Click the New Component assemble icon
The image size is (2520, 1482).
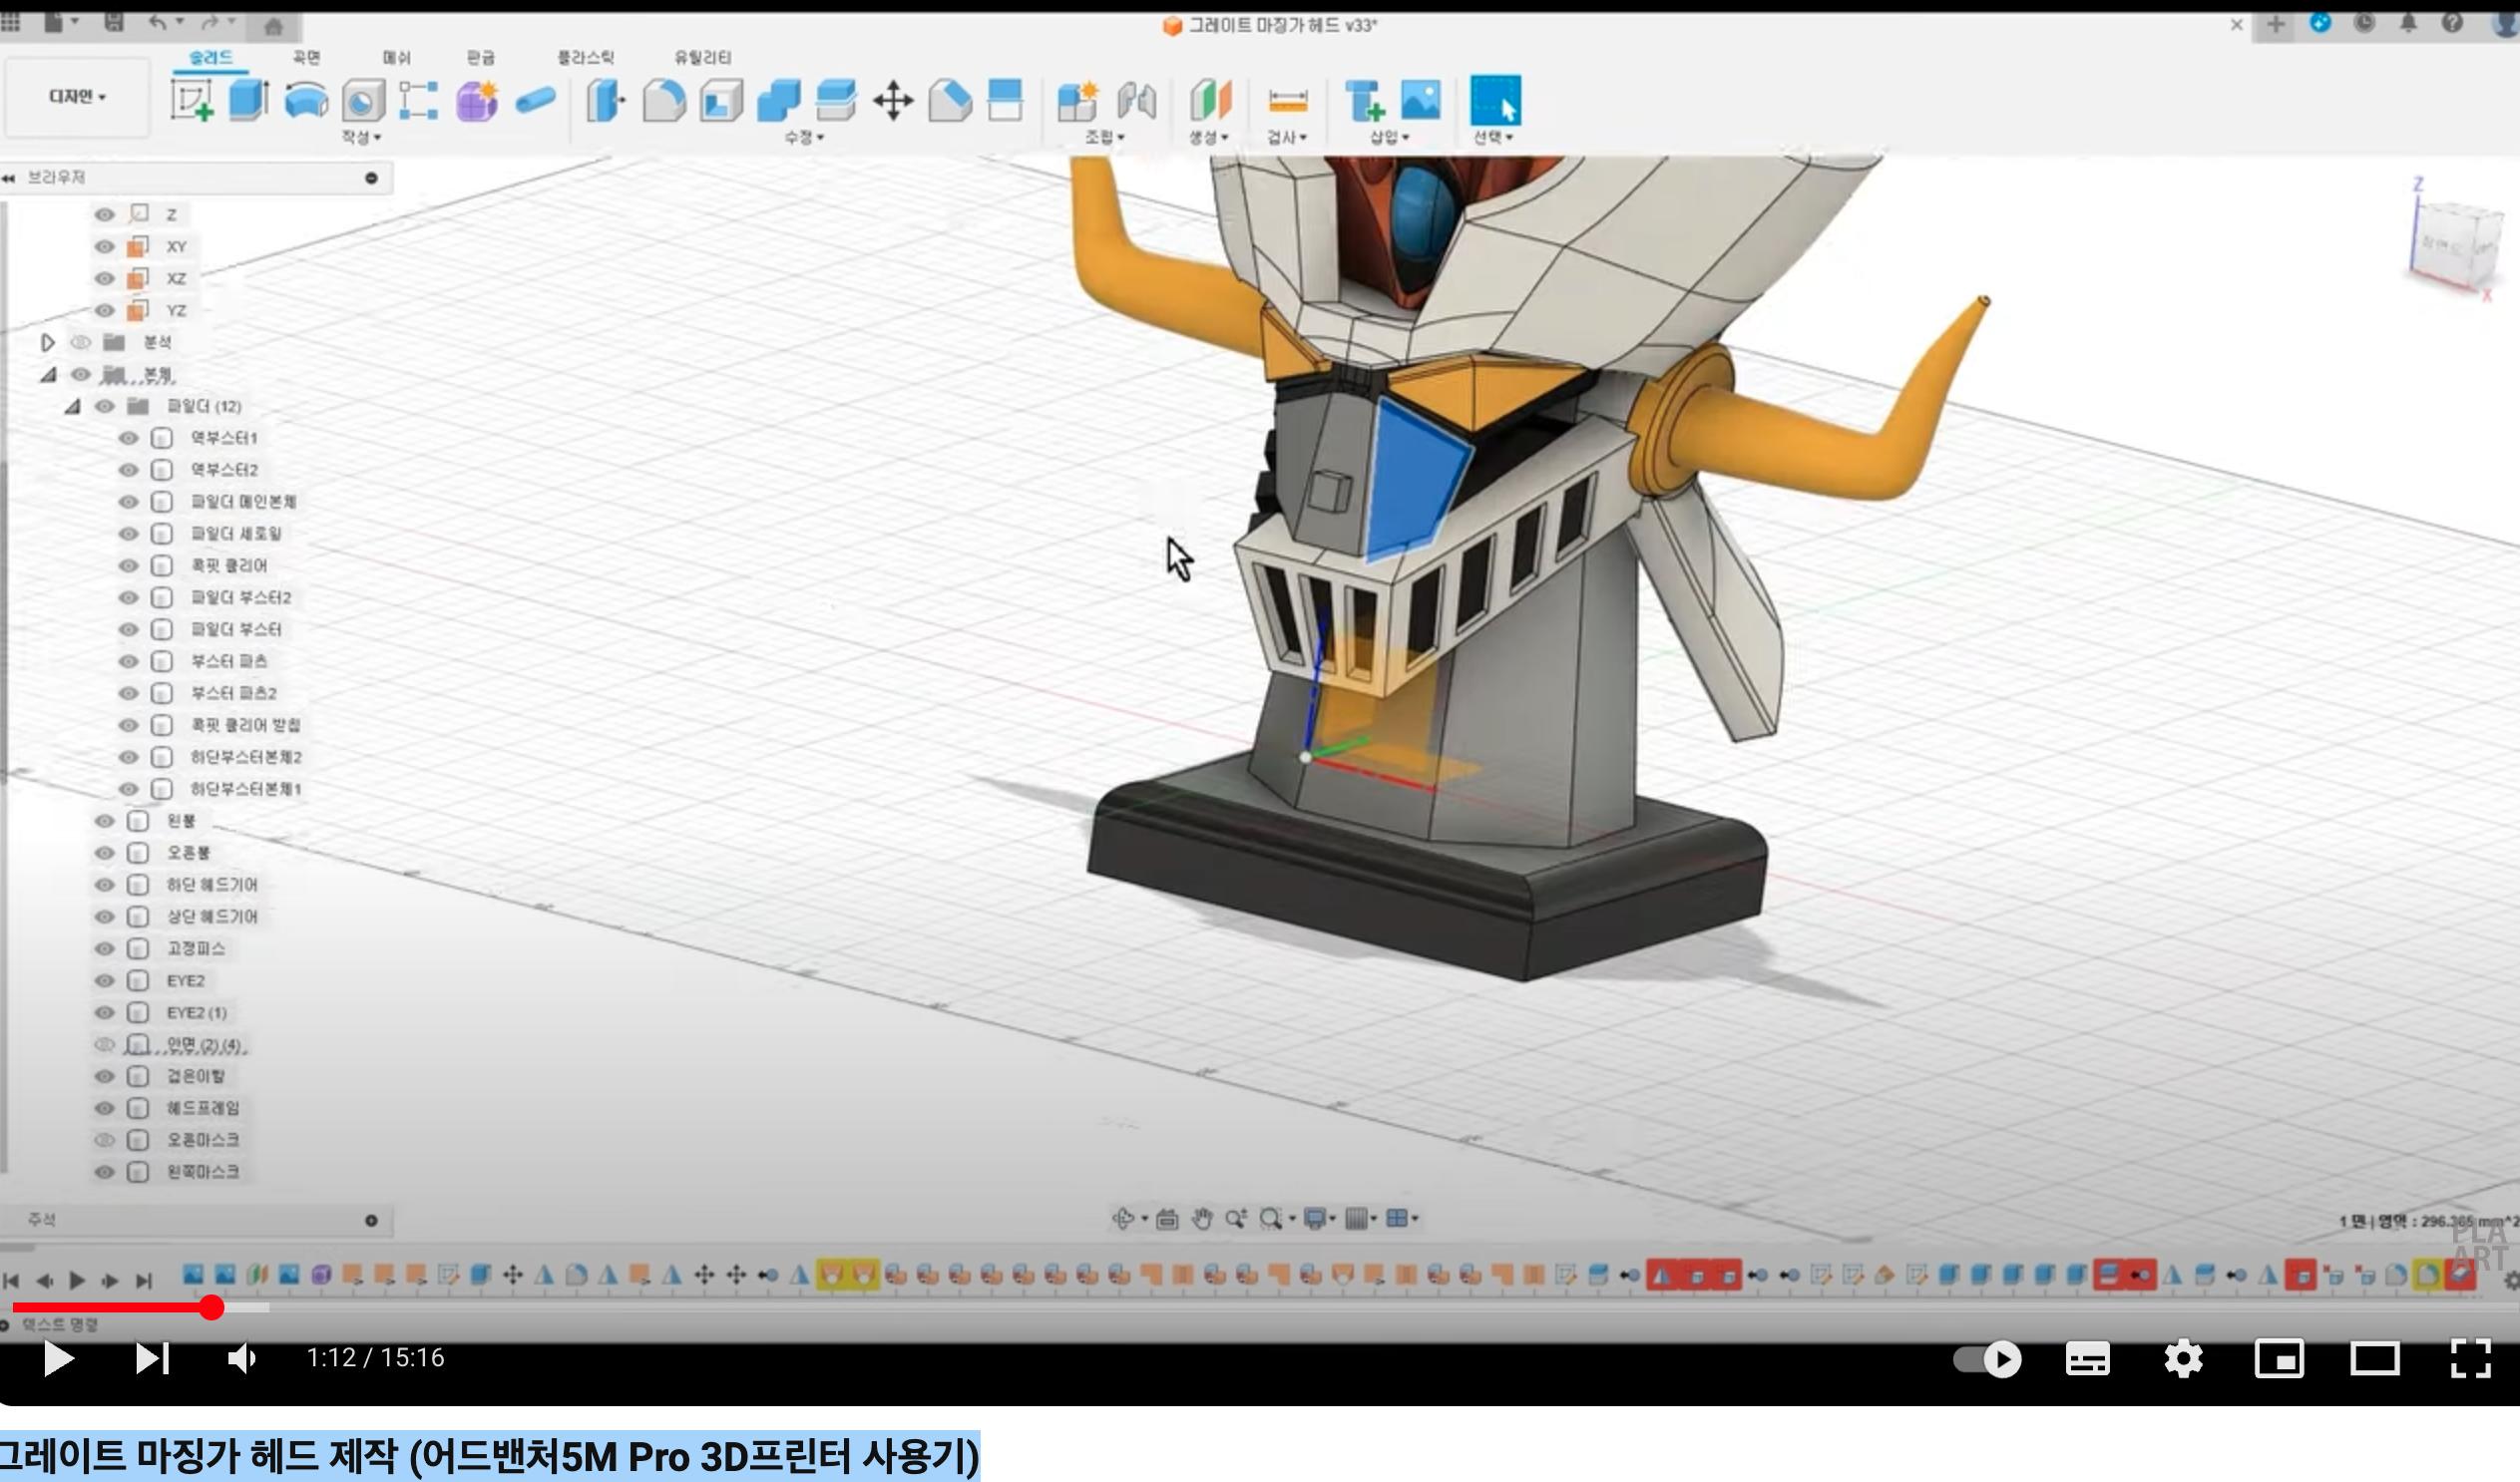(1078, 101)
